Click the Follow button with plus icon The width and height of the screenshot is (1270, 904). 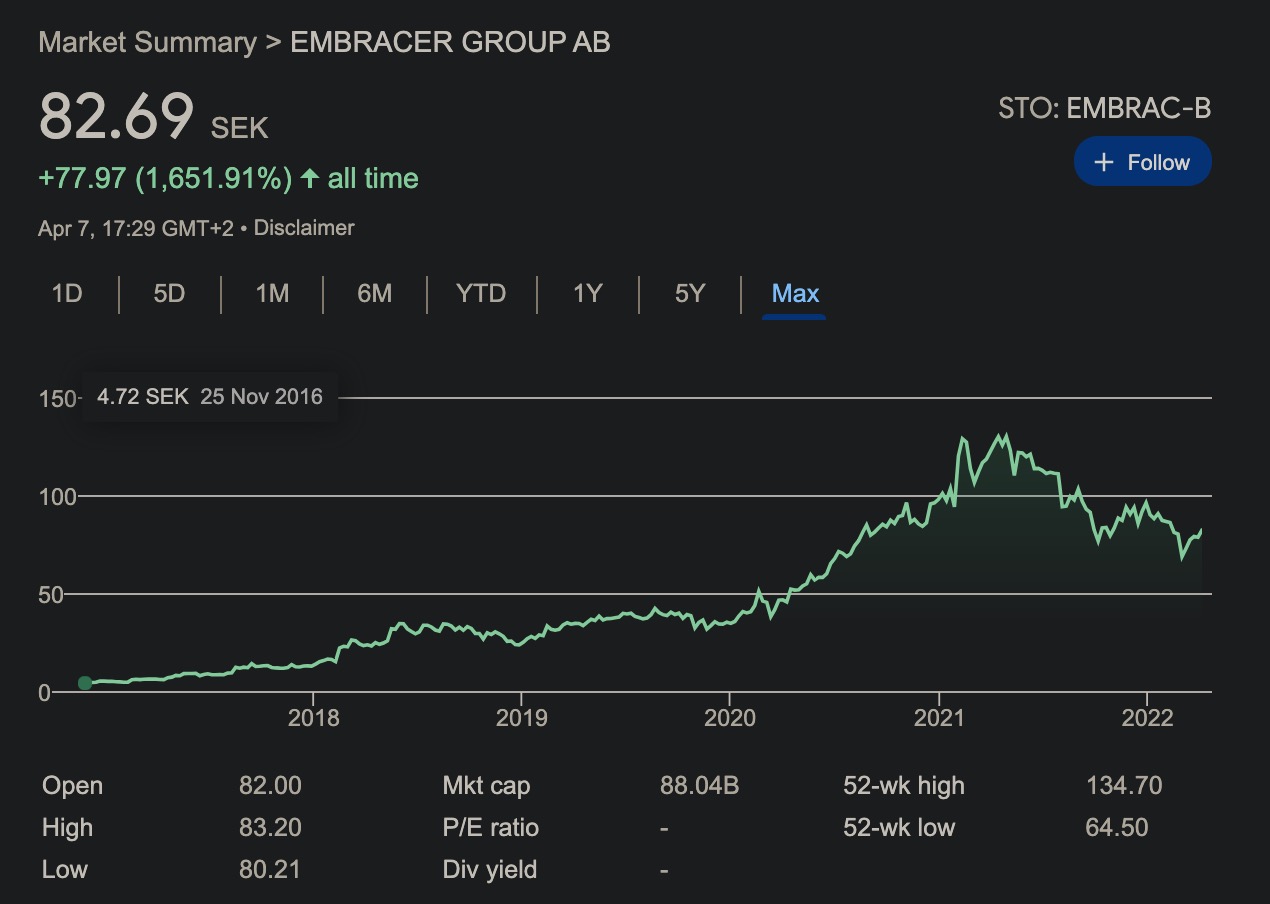point(1142,162)
